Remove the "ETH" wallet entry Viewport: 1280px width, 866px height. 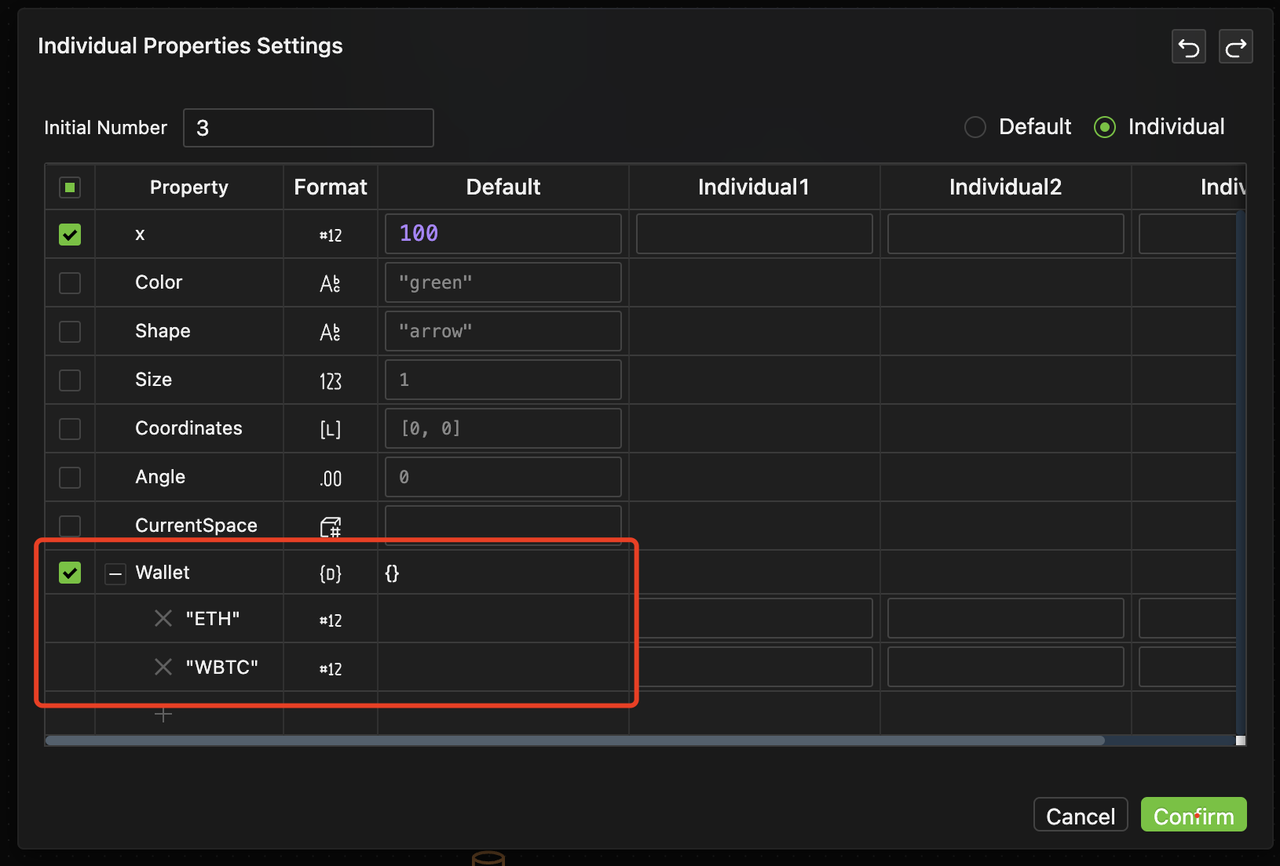pyautogui.click(x=163, y=619)
